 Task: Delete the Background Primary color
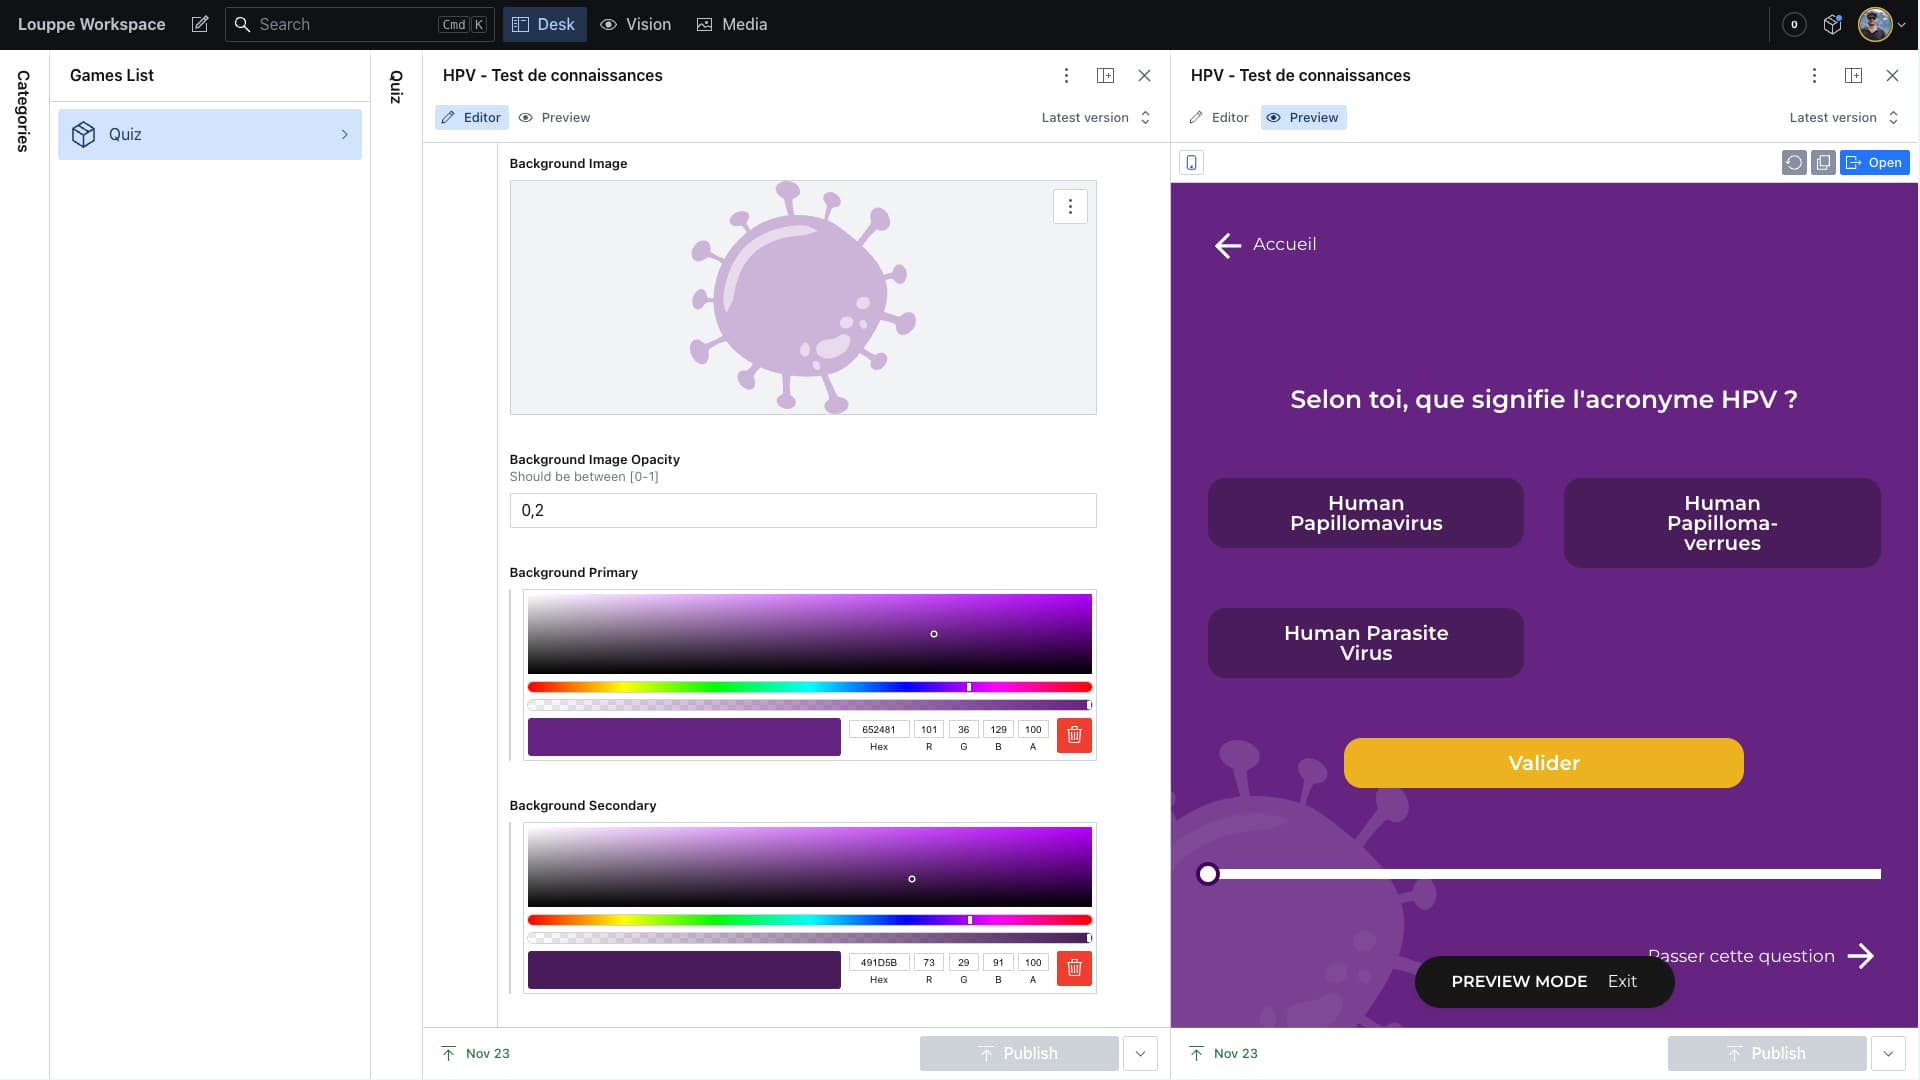(1074, 736)
